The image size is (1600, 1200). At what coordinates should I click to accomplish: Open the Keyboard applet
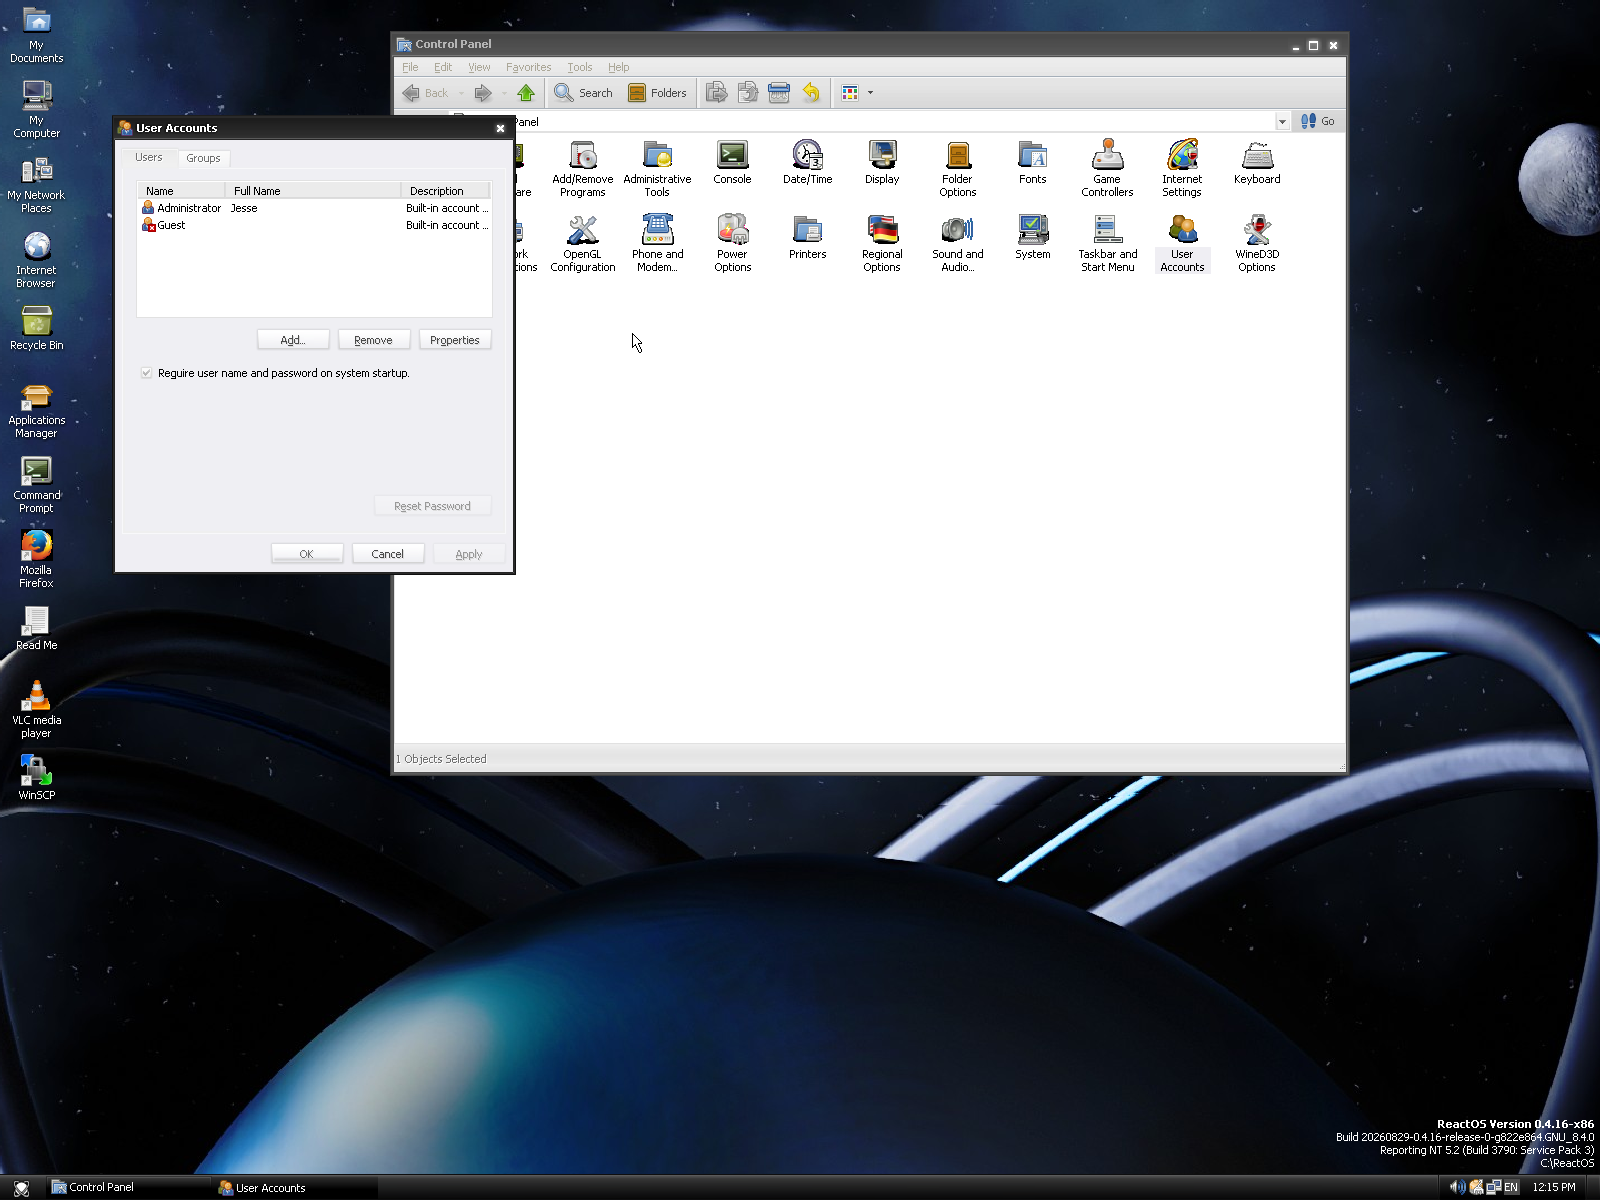point(1257,161)
